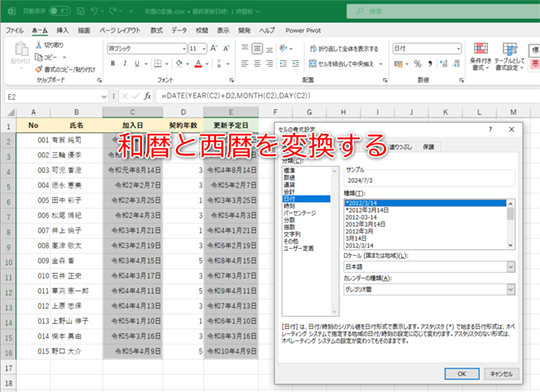The width and height of the screenshot is (540, 392).
Task: Click the Borders icon
Action: [158, 63]
